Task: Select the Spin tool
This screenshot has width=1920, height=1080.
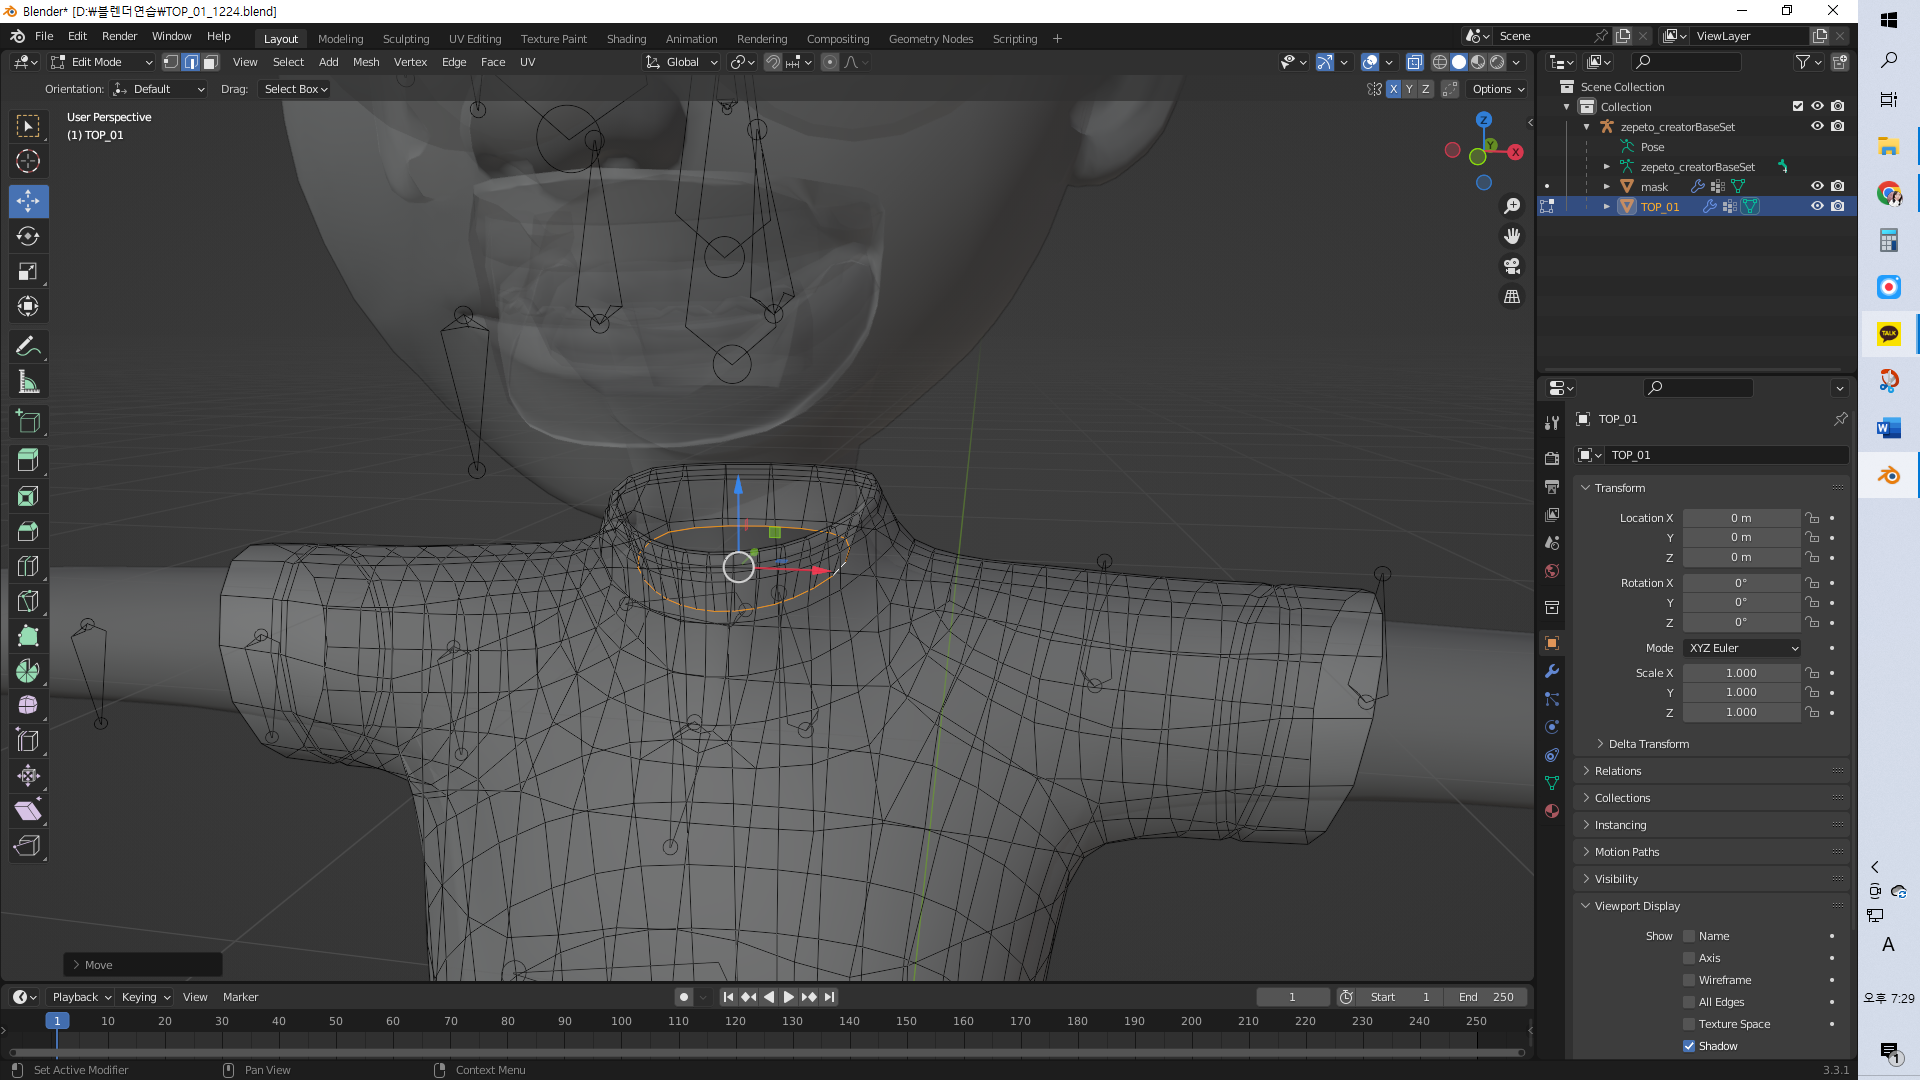Action: [28, 671]
